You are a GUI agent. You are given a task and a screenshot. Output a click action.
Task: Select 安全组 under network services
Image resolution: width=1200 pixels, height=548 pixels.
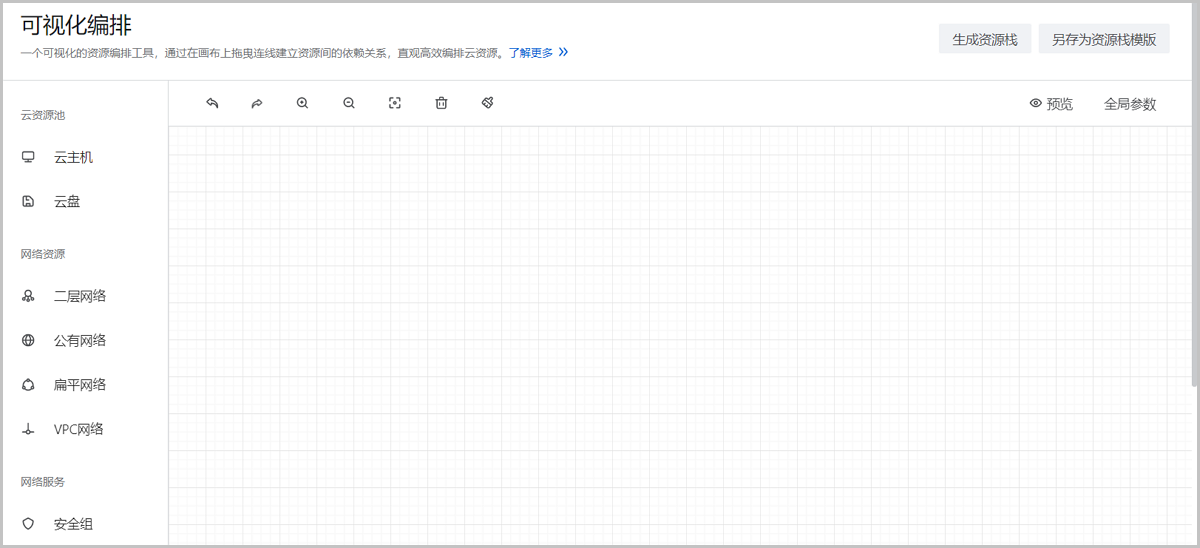(73, 524)
